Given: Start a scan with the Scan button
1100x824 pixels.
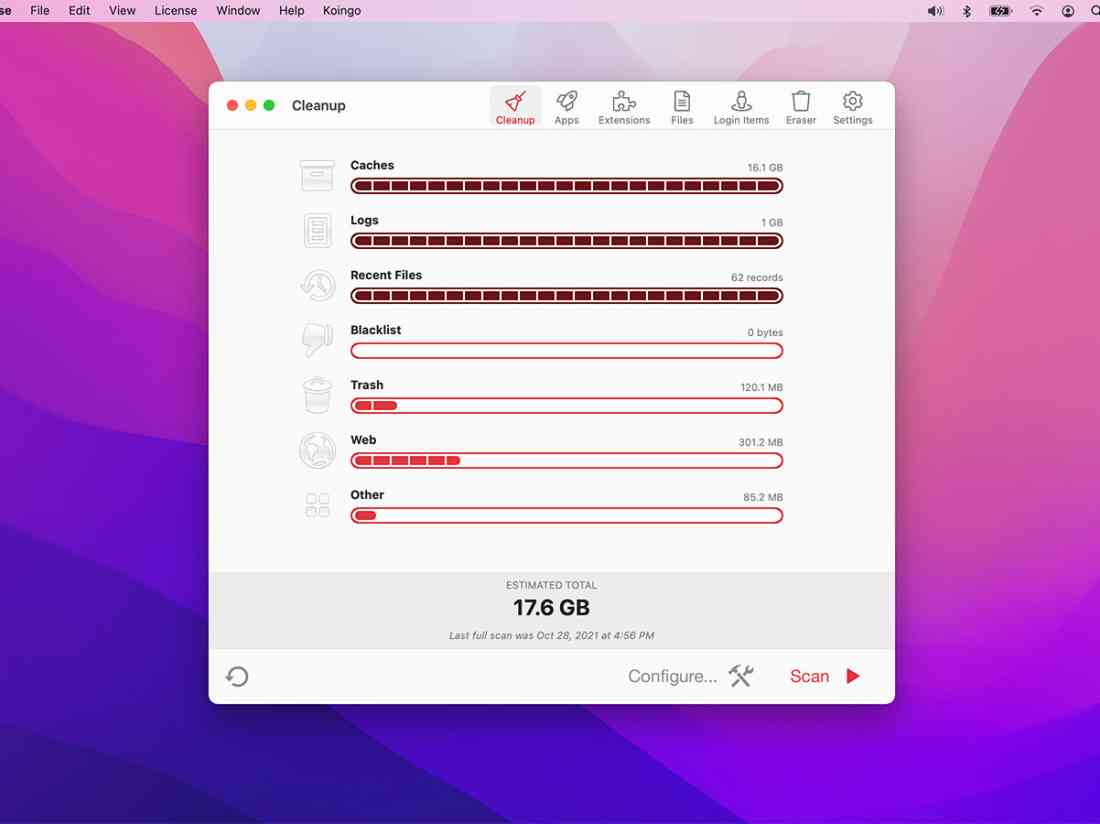Looking at the screenshot, I should pos(810,676).
